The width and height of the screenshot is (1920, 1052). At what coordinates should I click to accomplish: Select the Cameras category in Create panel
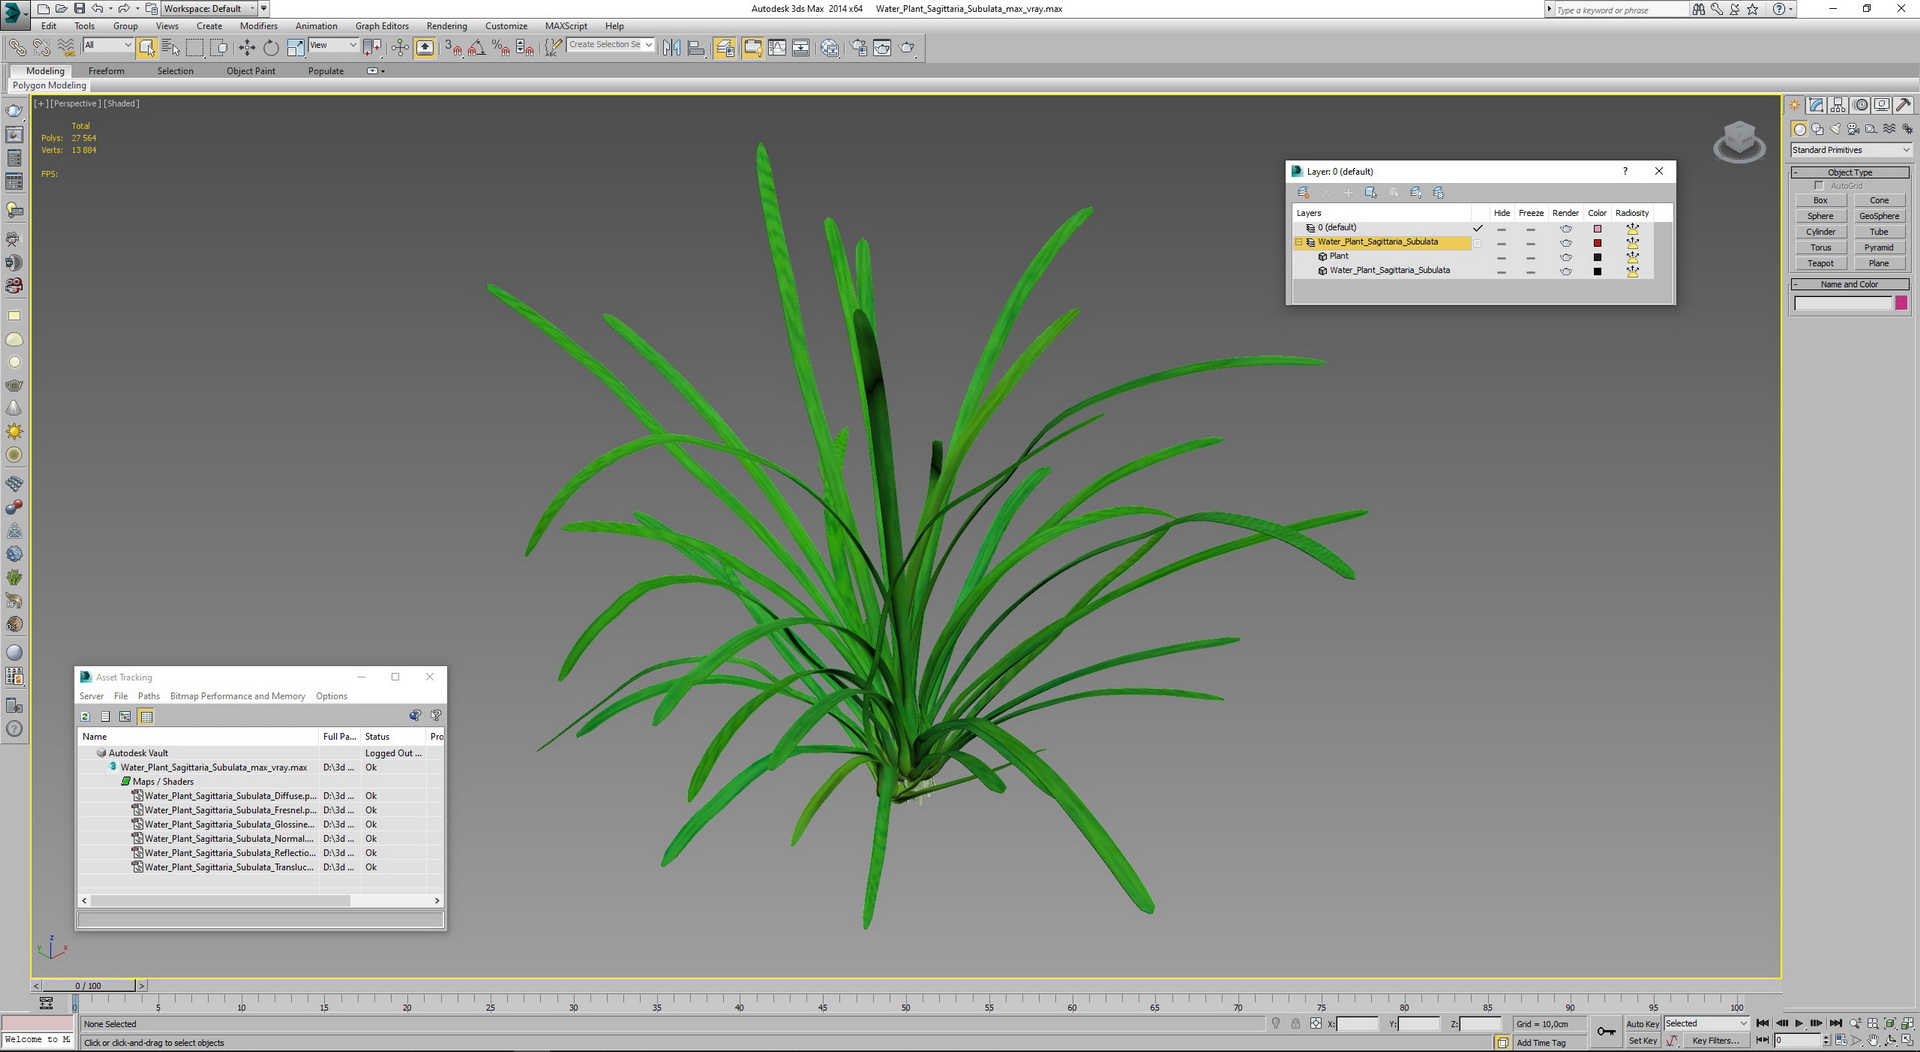point(1853,129)
